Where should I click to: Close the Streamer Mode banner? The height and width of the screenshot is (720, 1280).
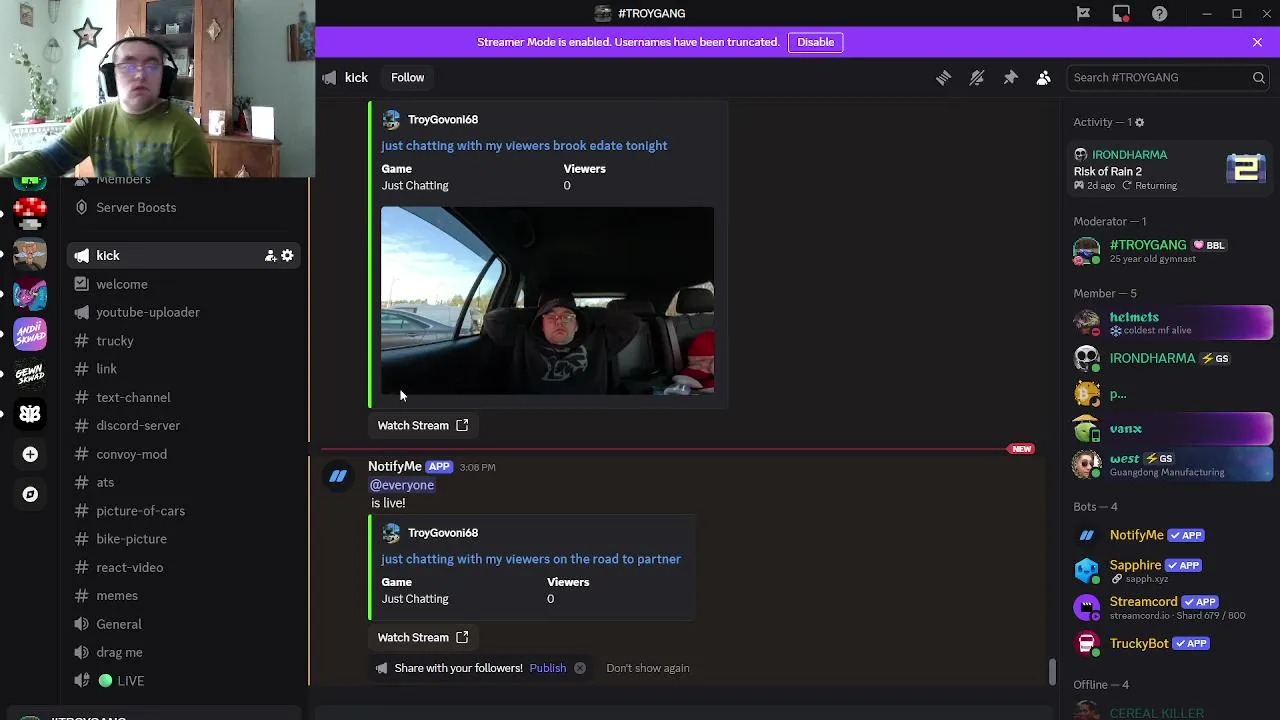(1257, 42)
